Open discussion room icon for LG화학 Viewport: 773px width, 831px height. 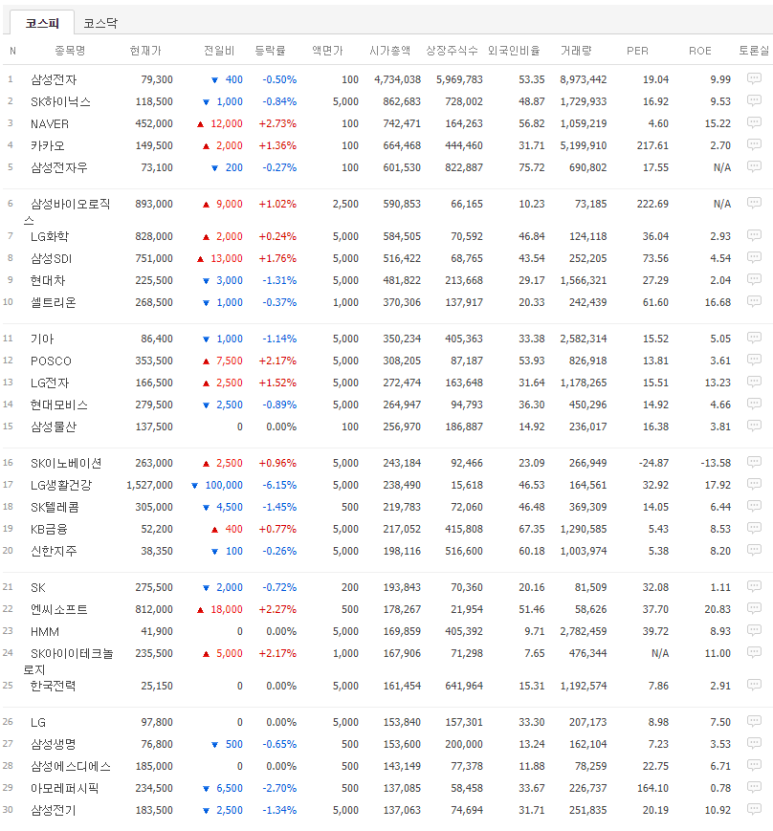tap(753, 235)
